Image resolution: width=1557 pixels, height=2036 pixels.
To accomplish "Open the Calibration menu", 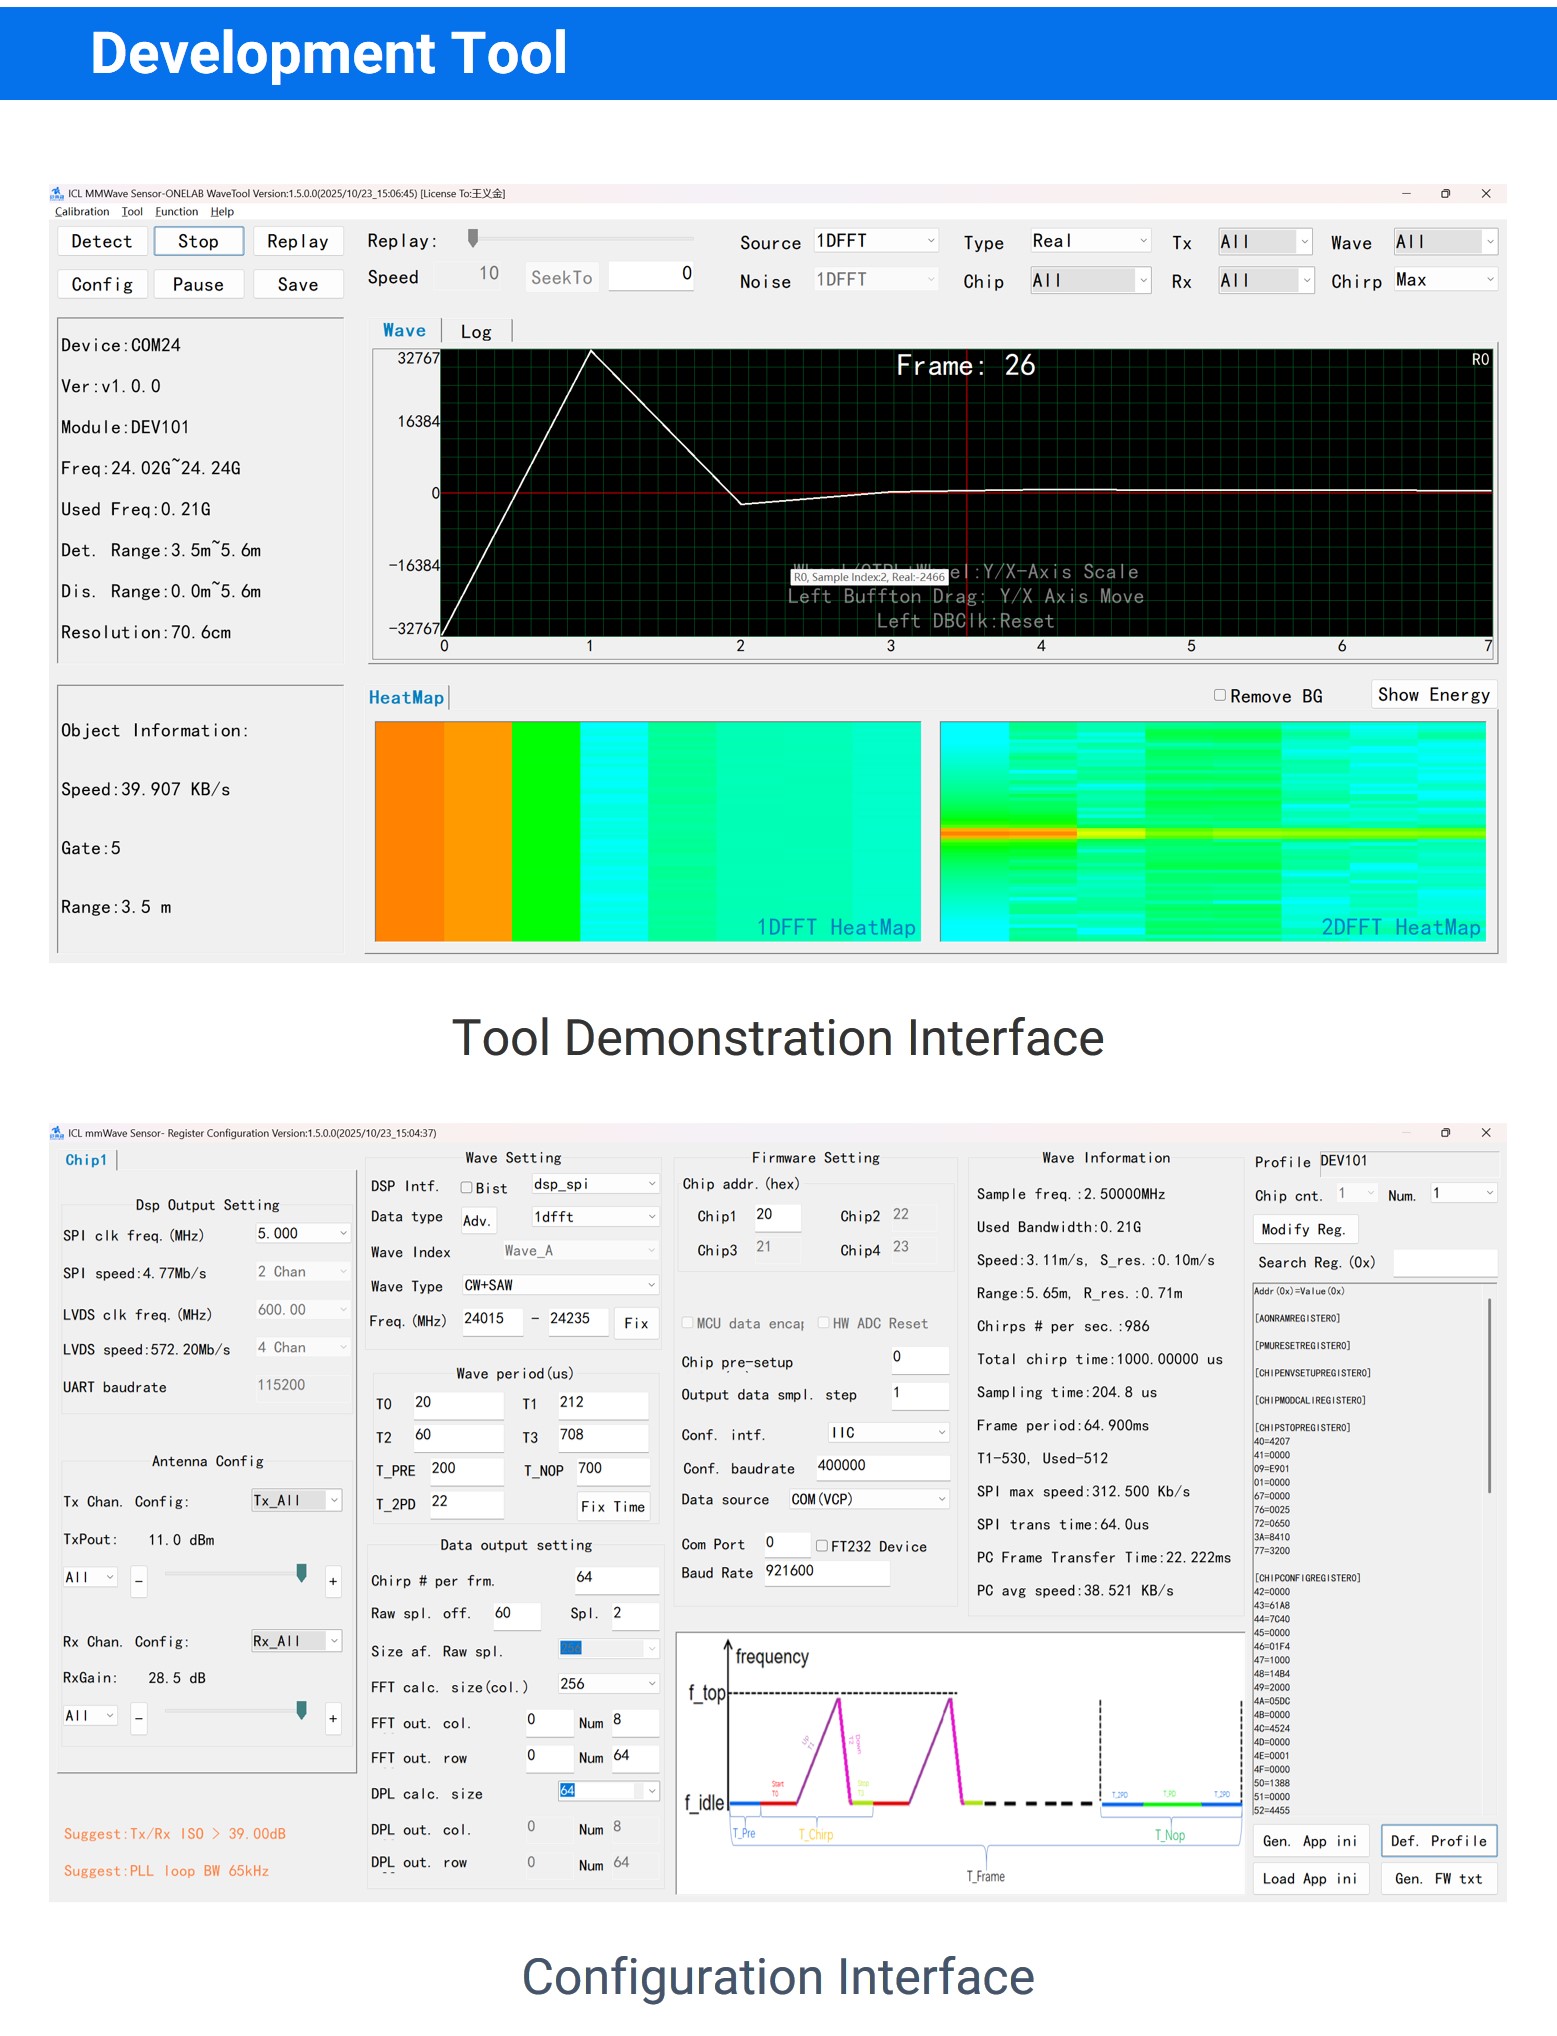I will [82, 212].
